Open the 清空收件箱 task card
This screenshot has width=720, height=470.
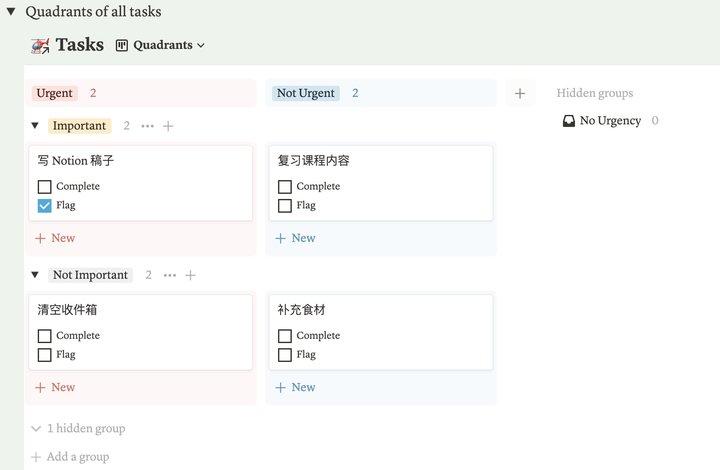pyautogui.click(x=140, y=311)
